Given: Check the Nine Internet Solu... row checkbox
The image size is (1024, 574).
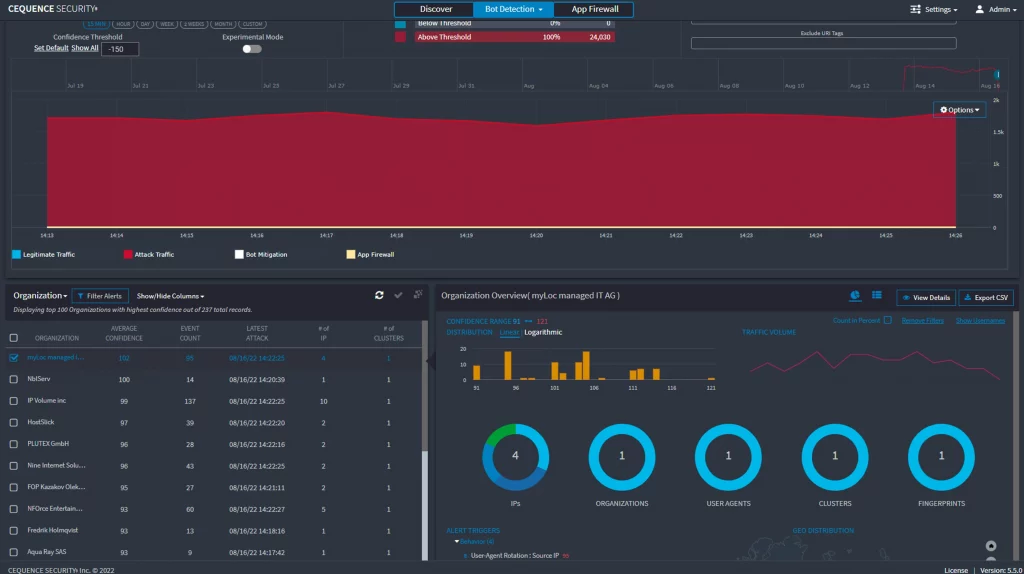Looking at the screenshot, I should click(x=14, y=466).
